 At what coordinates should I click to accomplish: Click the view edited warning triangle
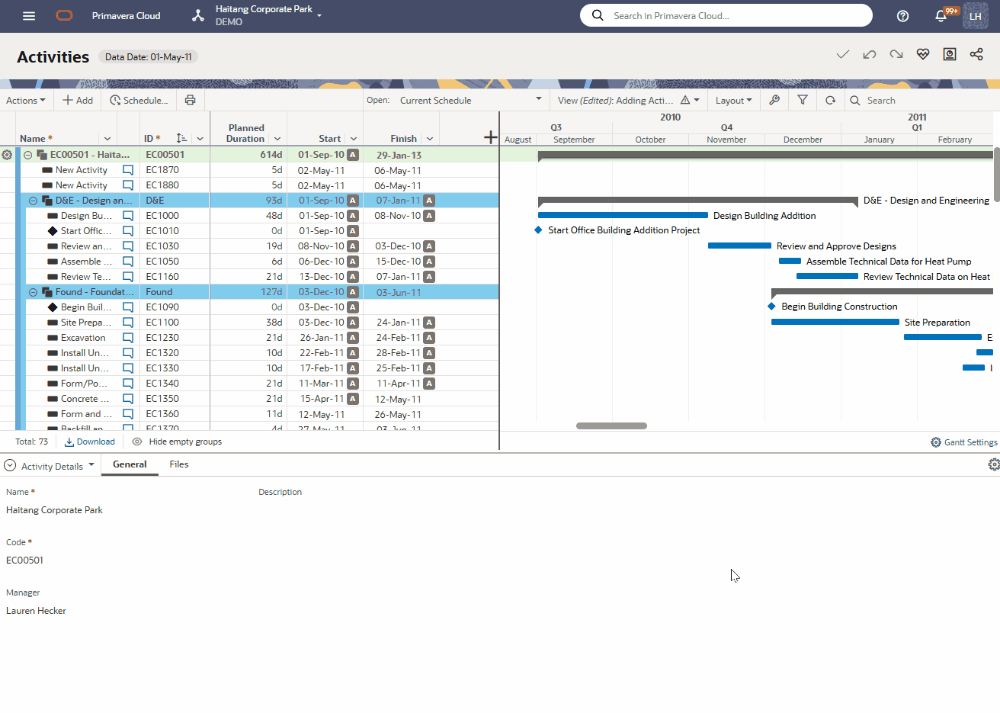point(685,100)
